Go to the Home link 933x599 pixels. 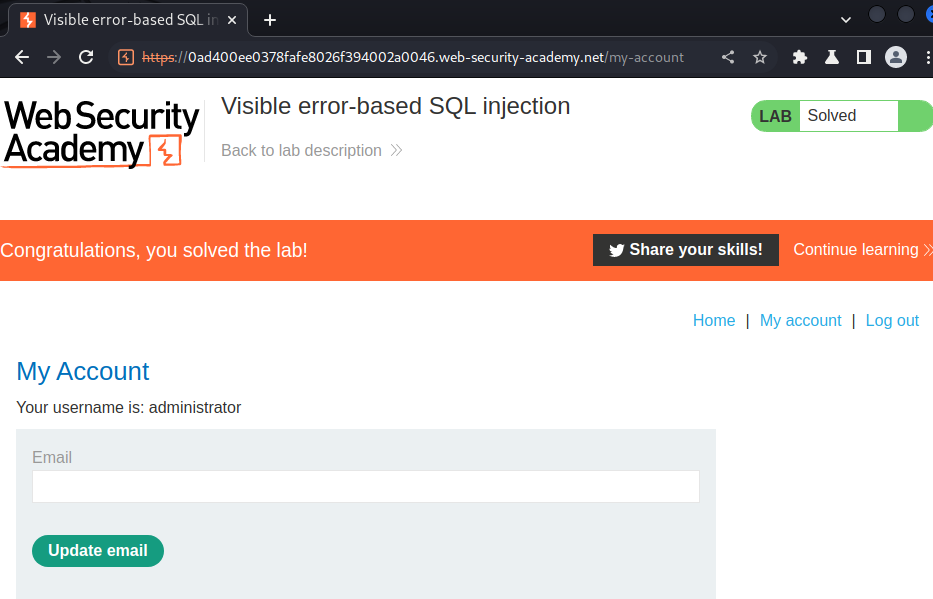(713, 321)
